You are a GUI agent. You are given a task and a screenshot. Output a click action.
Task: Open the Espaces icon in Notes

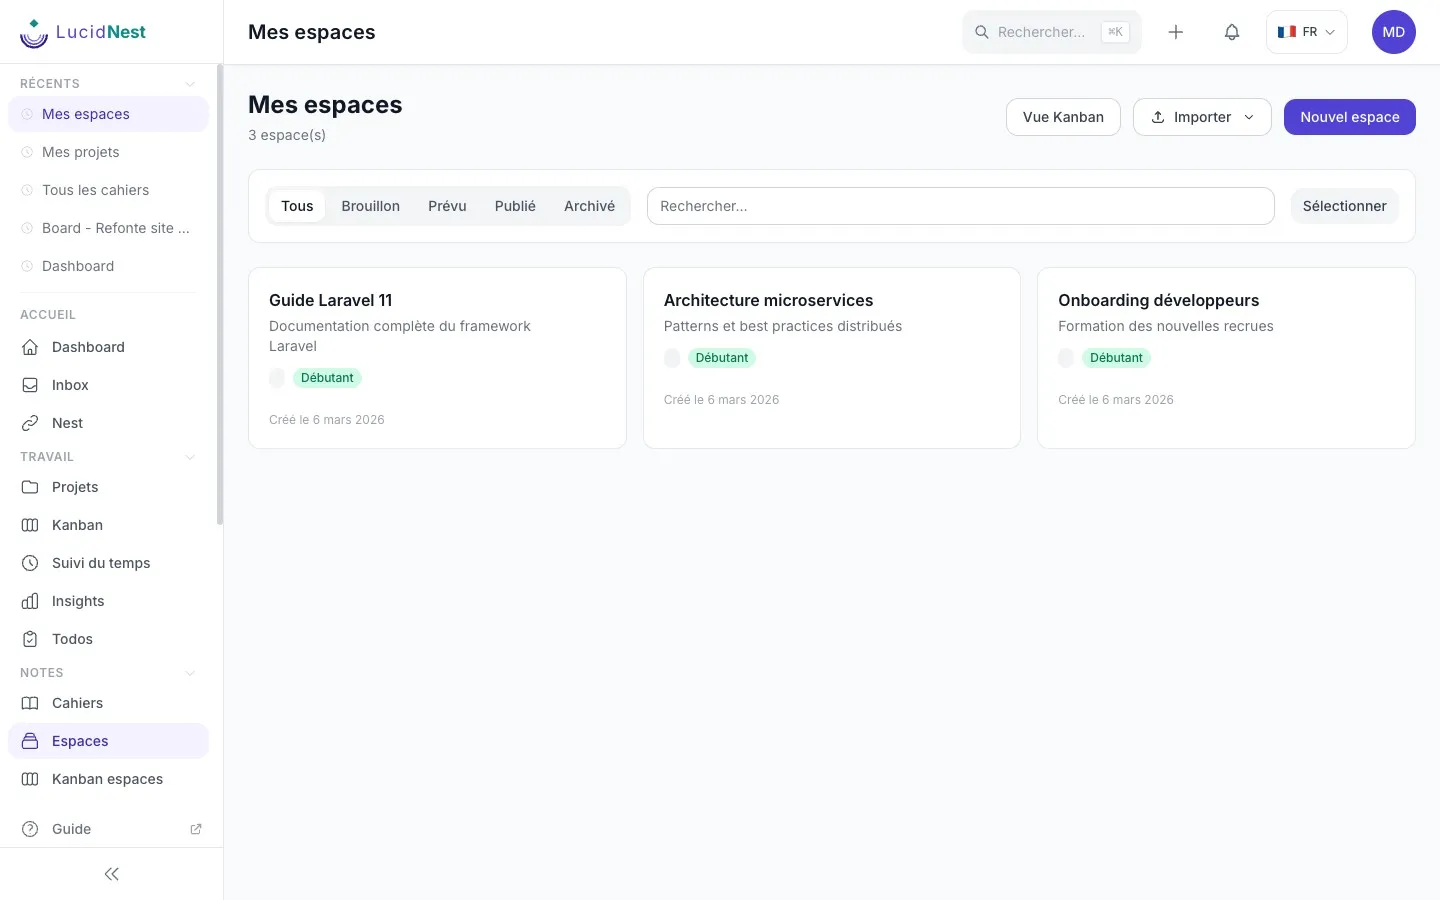tap(30, 741)
